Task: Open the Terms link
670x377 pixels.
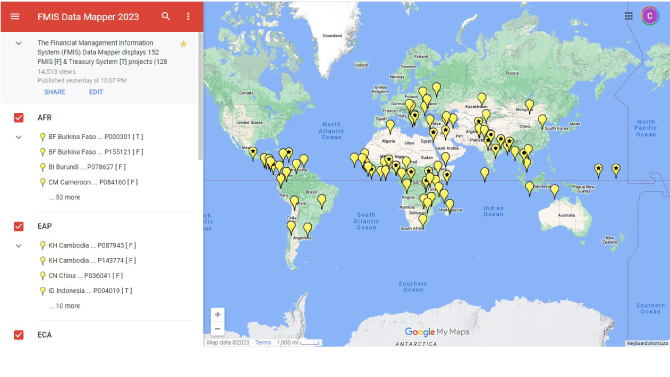Action: pyautogui.click(x=263, y=342)
